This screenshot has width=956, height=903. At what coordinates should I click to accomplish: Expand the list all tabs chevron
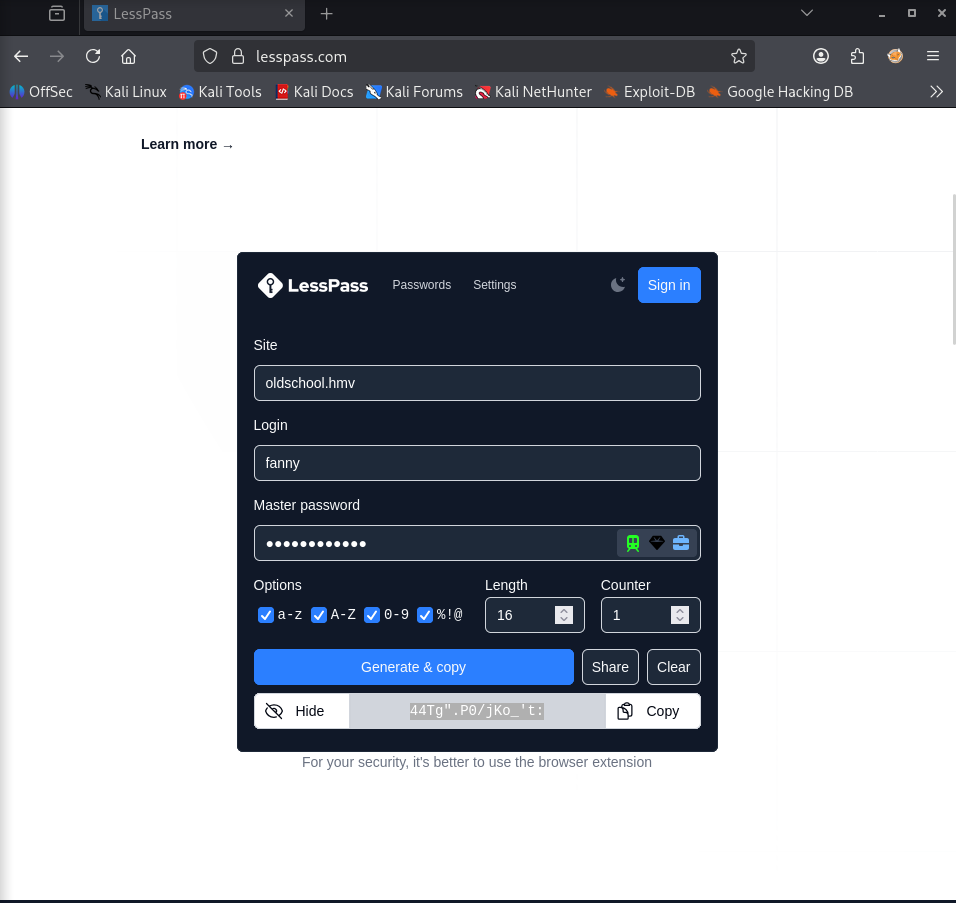(807, 13)
